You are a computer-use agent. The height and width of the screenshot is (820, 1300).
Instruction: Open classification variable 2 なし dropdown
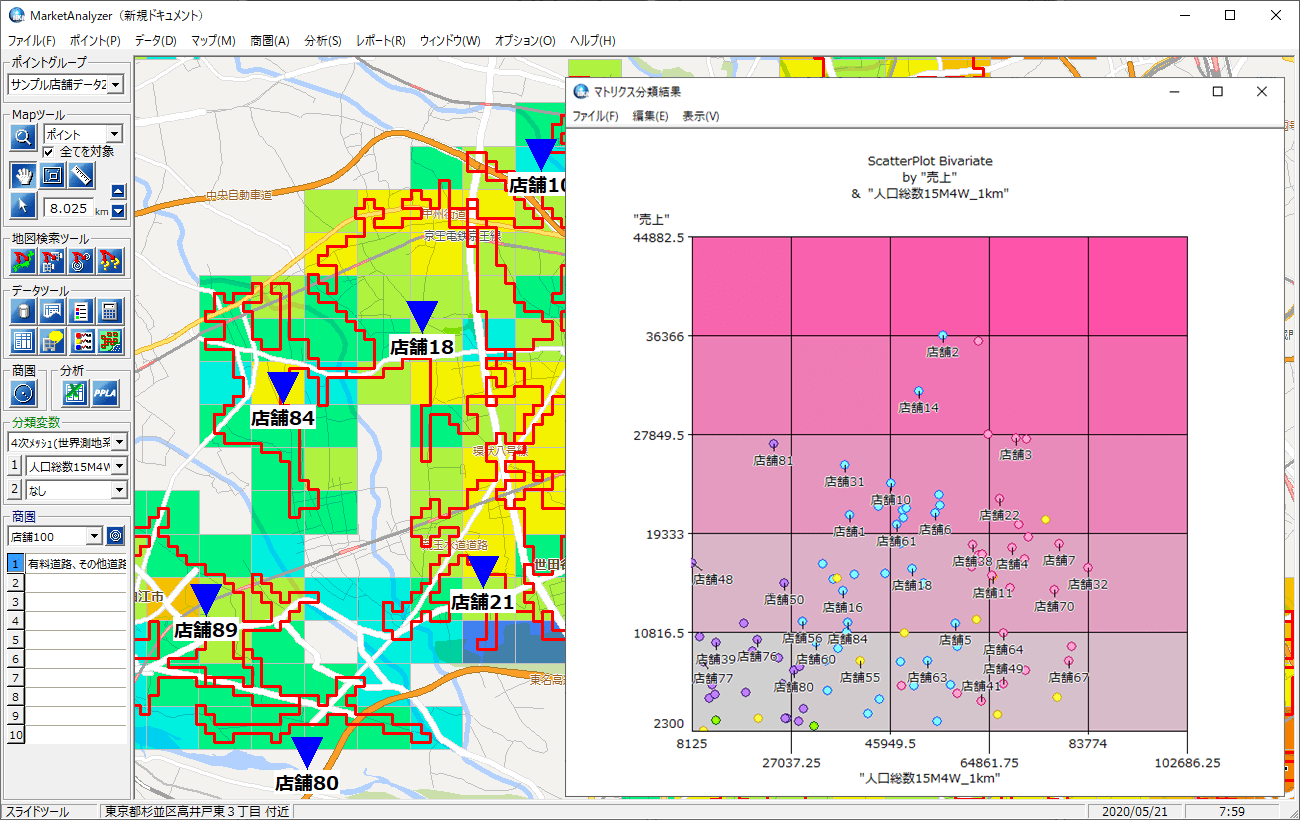(x=119, y=490)
